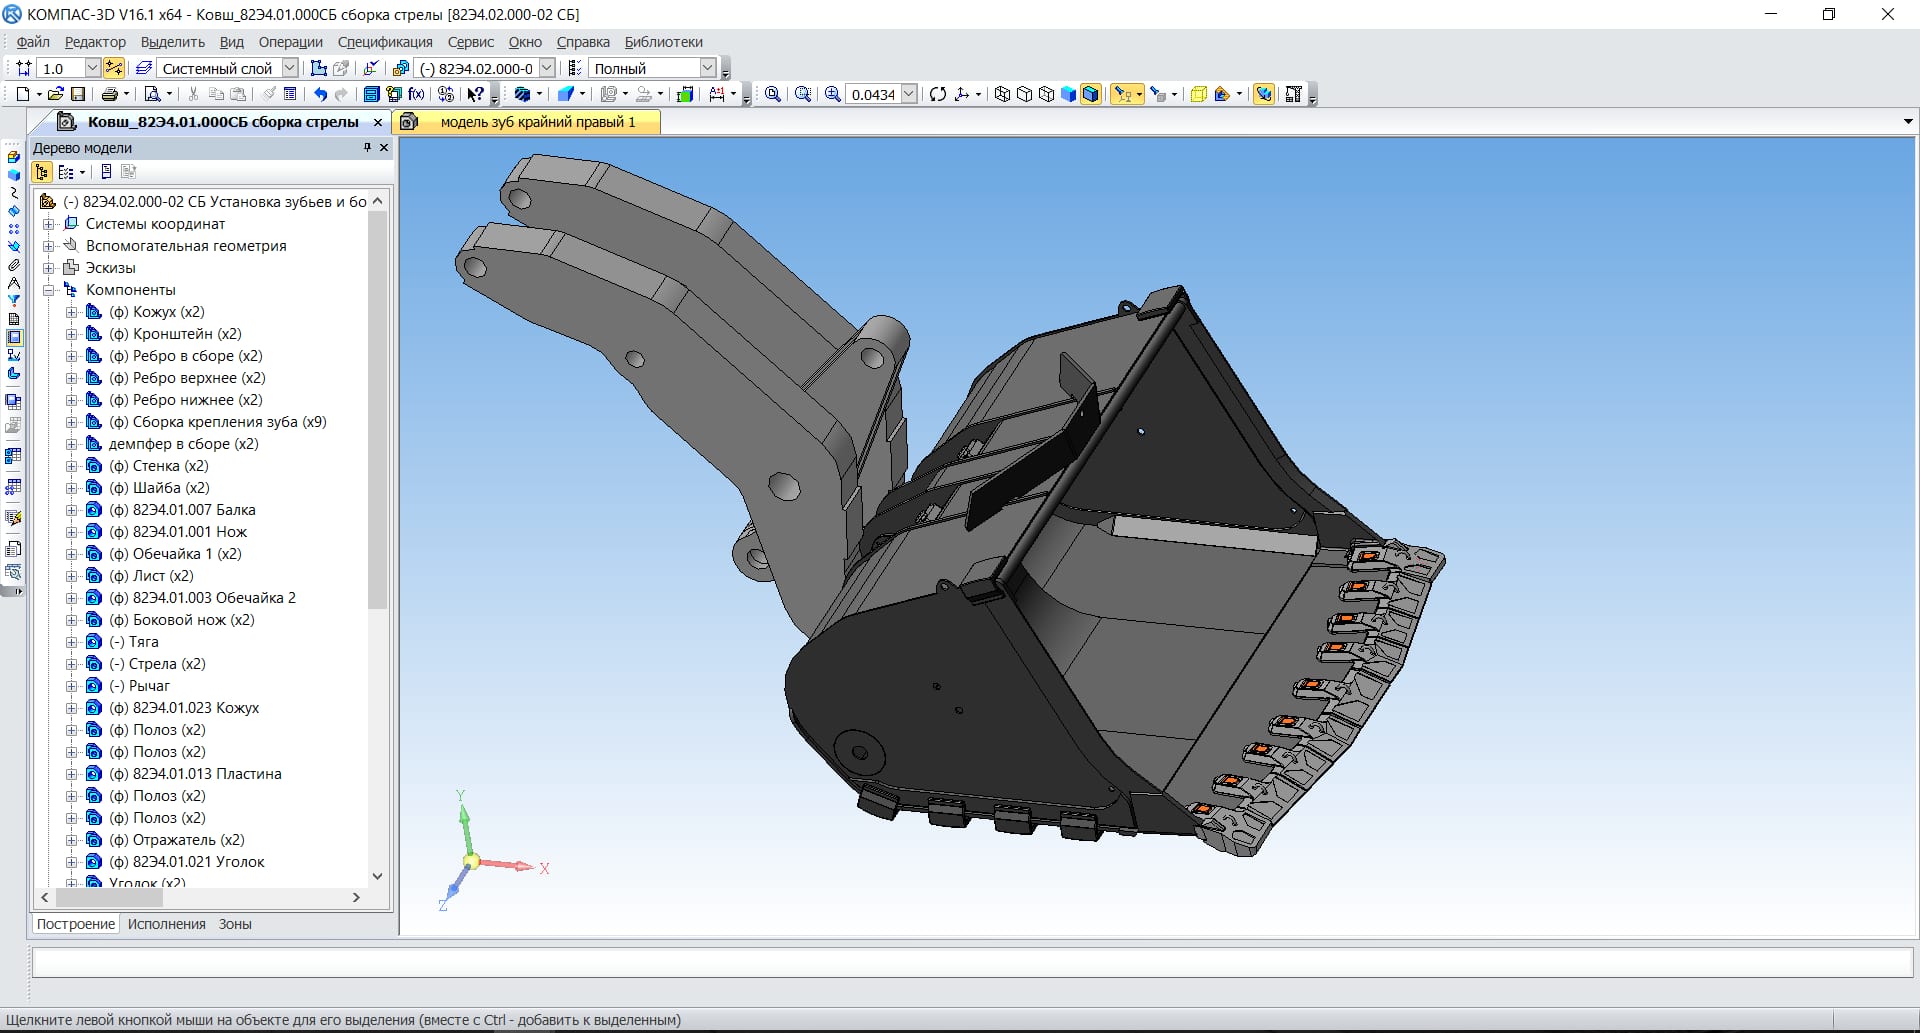Viewport: 1920px width, 1033px height.
Task: Click the Save document icon
Action: [78, 94]
